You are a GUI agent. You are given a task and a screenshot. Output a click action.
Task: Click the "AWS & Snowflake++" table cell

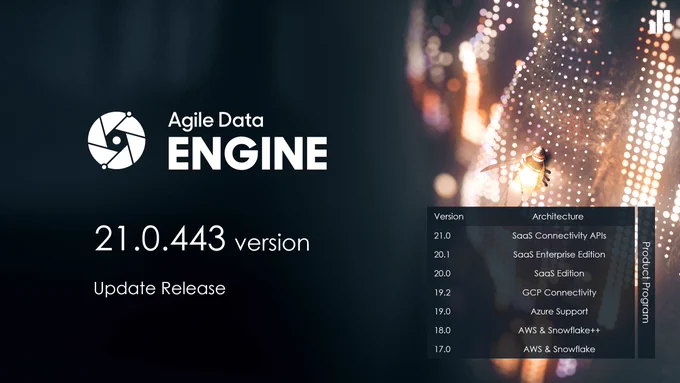(559, 330)
